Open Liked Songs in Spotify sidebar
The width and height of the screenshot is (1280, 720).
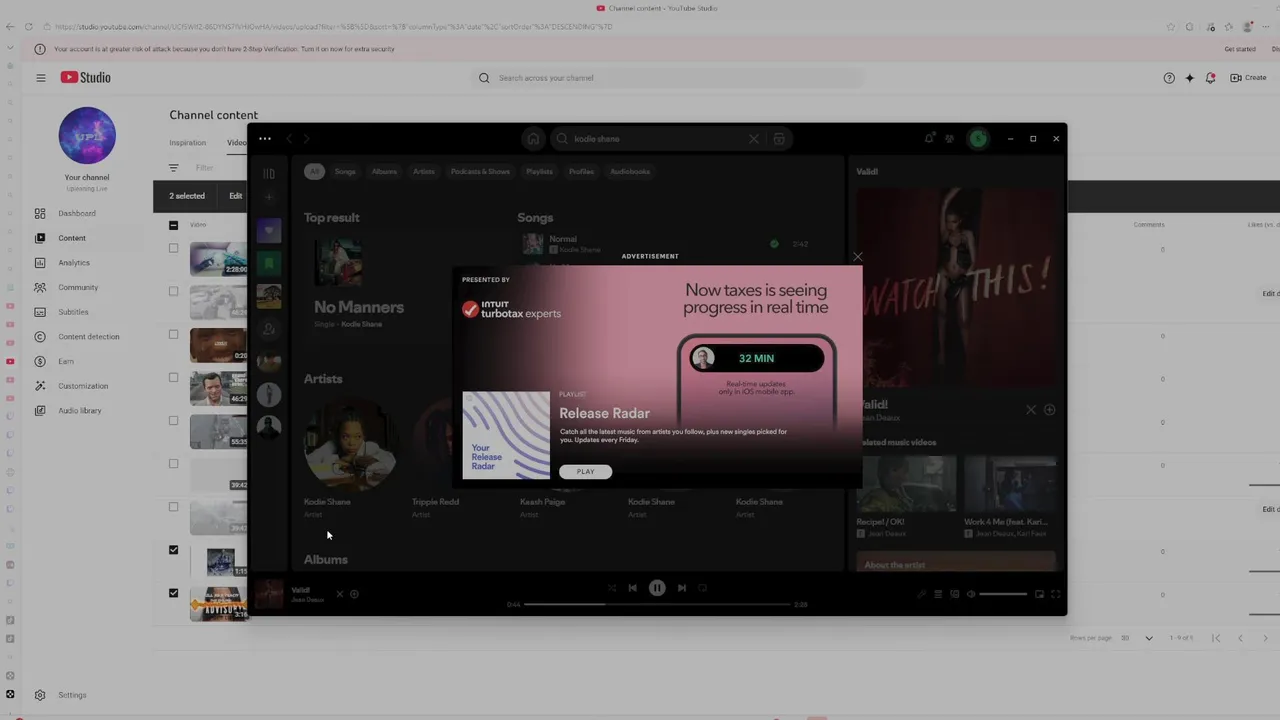[268, 231]
